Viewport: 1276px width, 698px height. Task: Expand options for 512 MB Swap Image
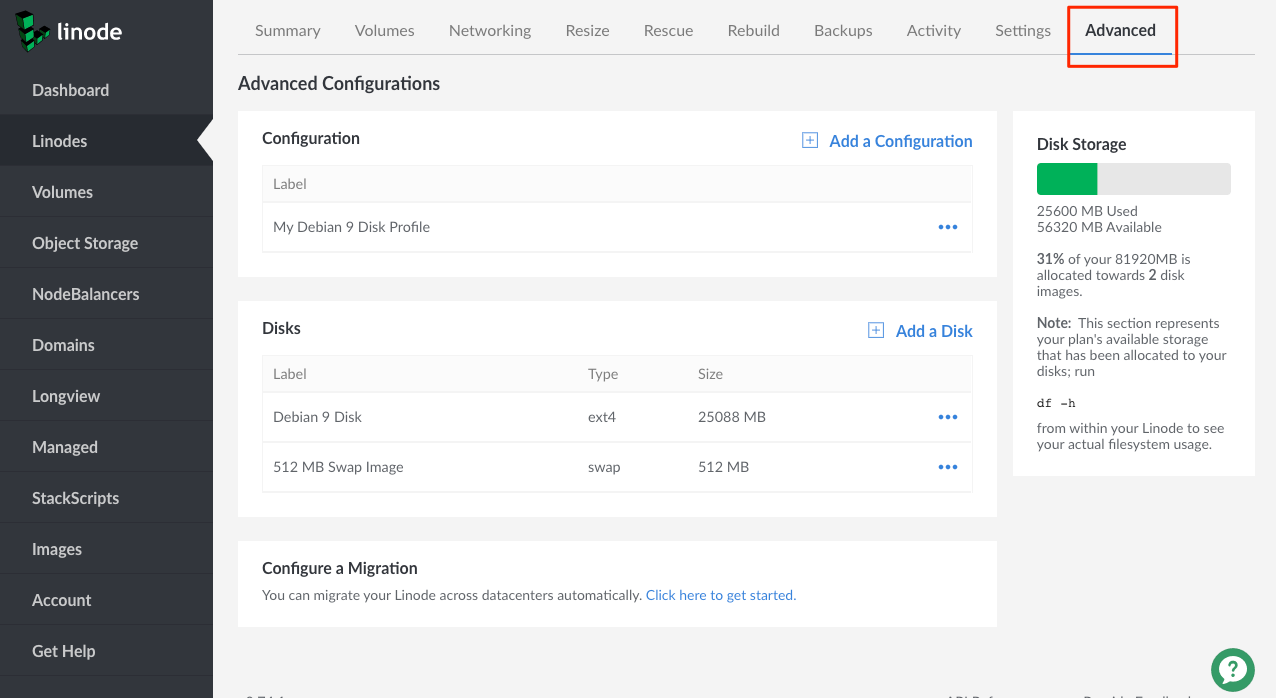click(x=947, y=467)
